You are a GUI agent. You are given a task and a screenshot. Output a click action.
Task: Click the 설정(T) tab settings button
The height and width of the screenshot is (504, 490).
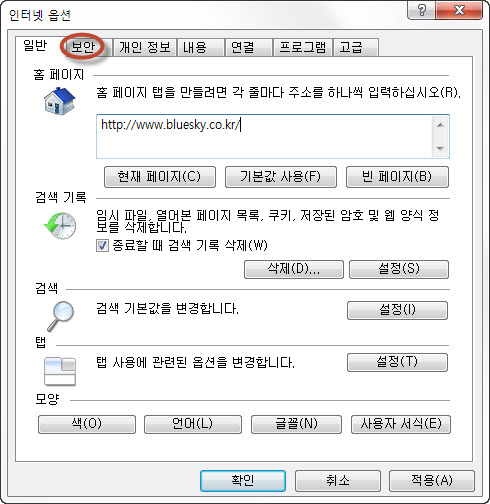coord(397,362)
